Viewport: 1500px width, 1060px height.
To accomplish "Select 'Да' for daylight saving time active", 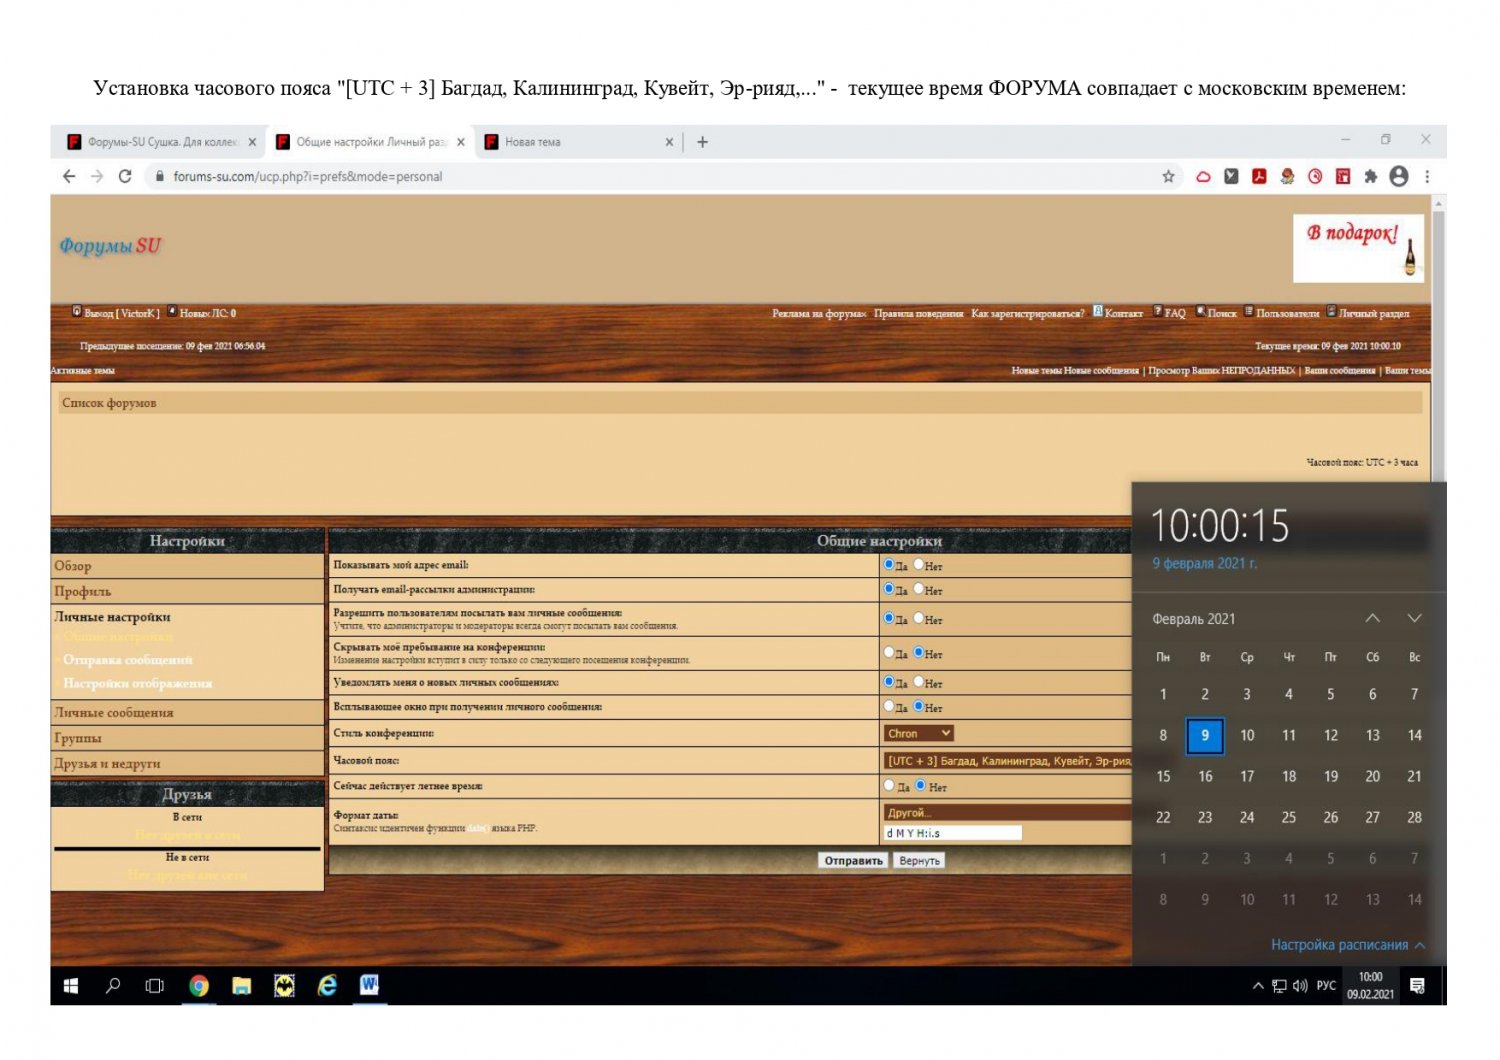I will [888, 786].
